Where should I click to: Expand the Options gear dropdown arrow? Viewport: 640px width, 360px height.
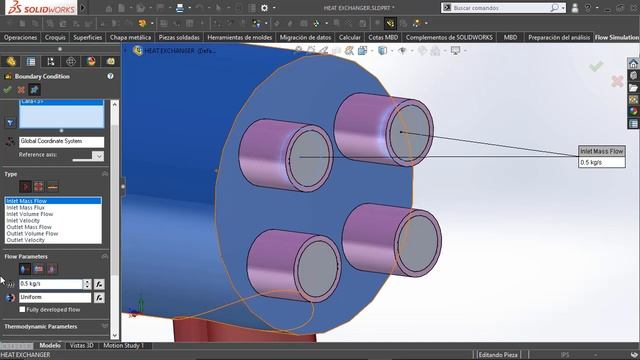274,8
